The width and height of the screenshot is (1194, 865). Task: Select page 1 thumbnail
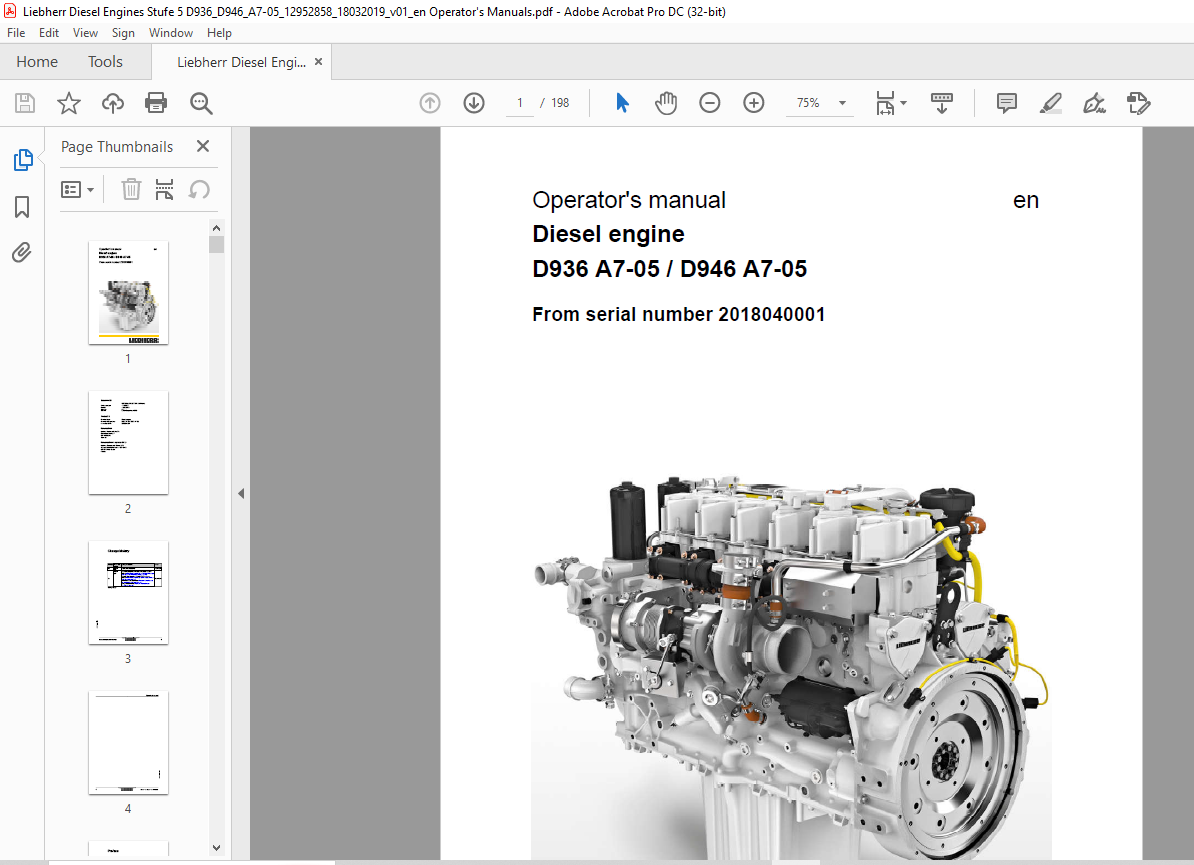[x=128, y=292]
